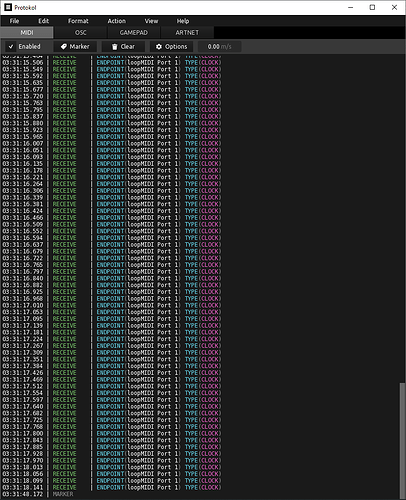This screenshot has height=500, width=406.
Task: Expand the Format menu
Action: click(x=78, y=21)
